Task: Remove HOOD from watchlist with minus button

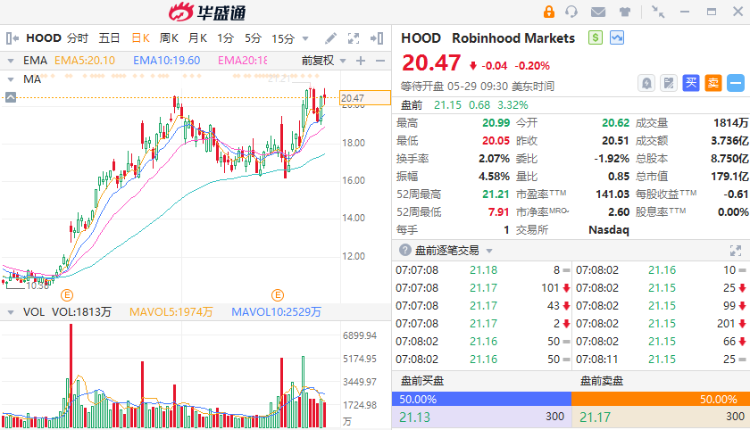Action: coord(736,83)
